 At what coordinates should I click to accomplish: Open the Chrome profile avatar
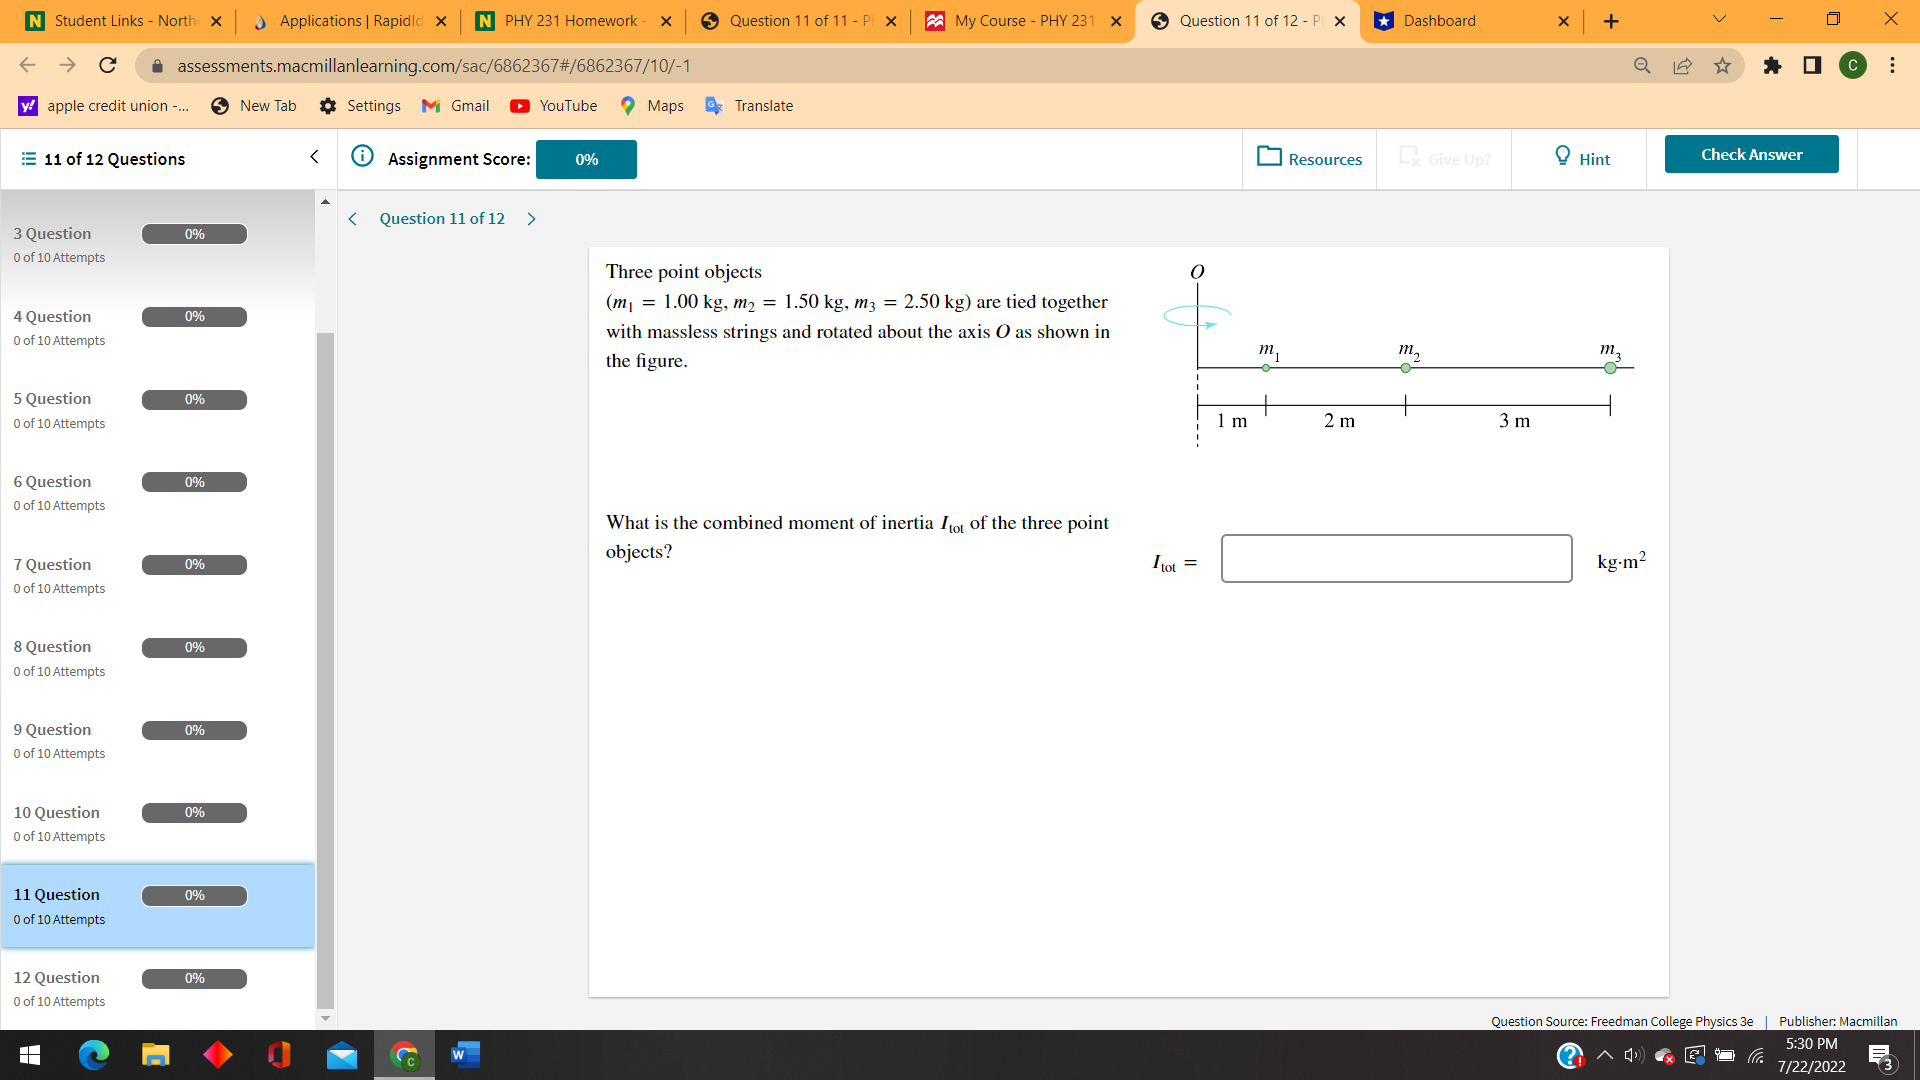coord(1853,66)
